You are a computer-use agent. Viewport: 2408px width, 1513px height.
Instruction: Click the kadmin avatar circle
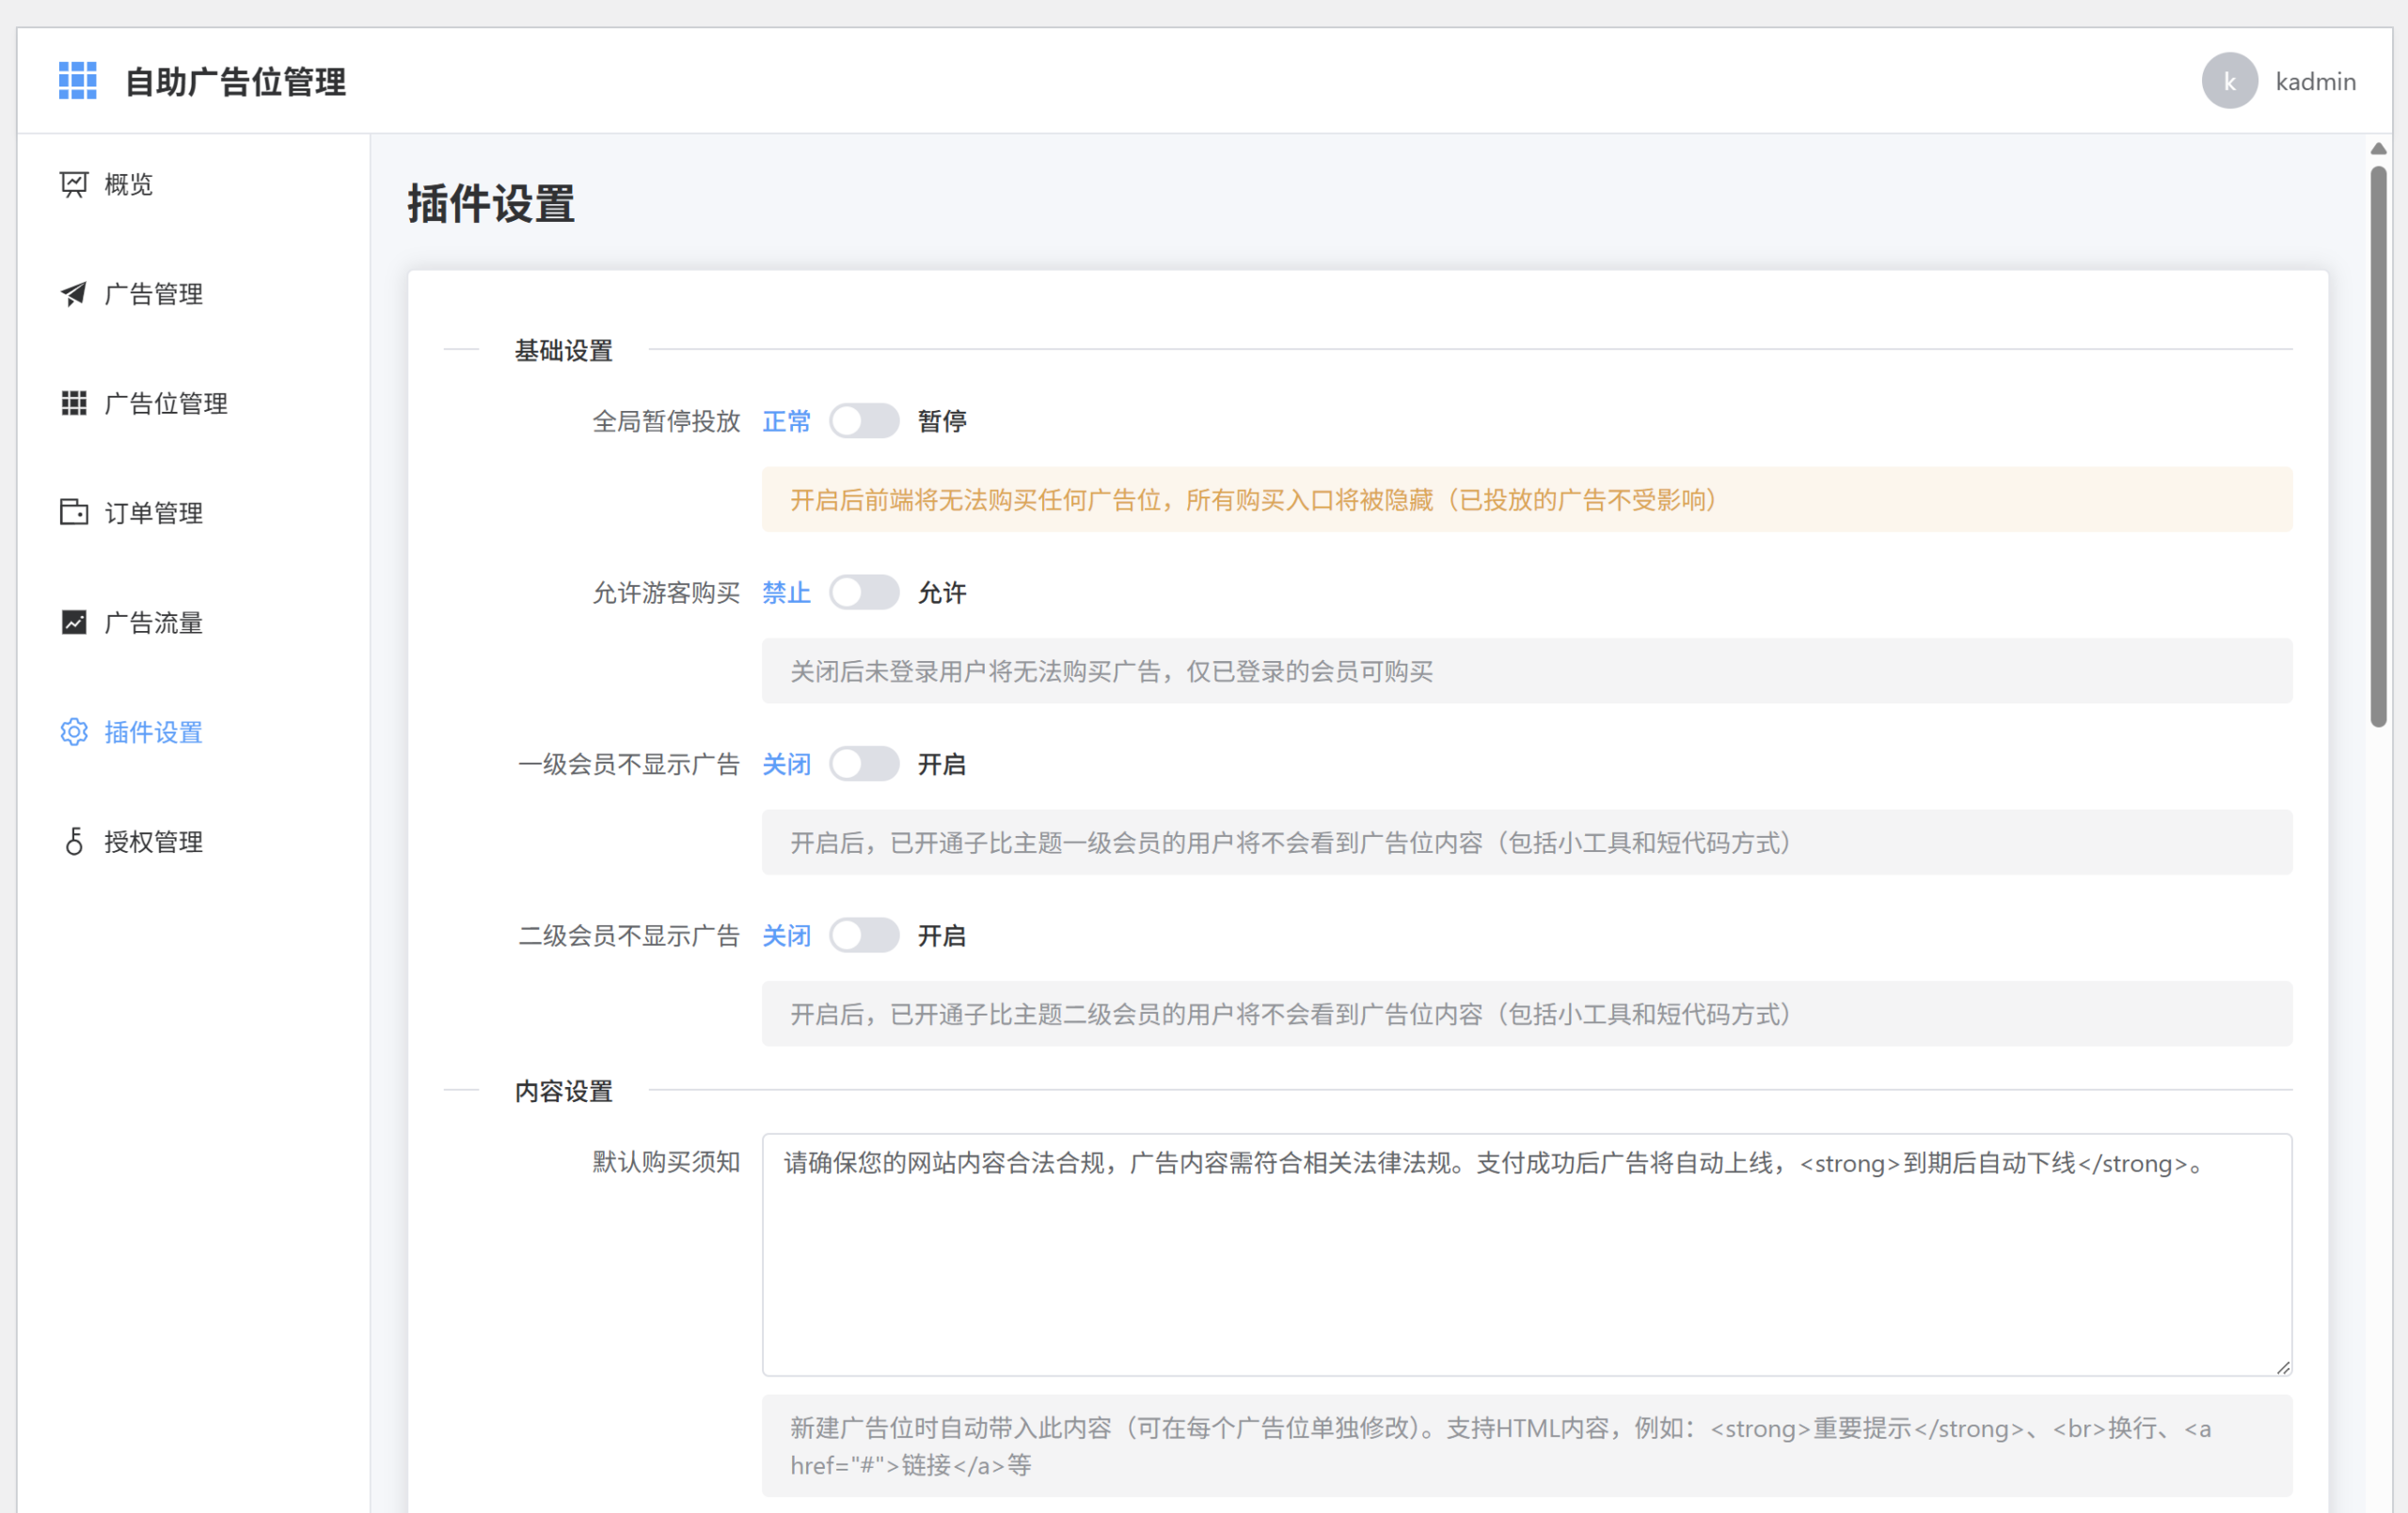2229,81
